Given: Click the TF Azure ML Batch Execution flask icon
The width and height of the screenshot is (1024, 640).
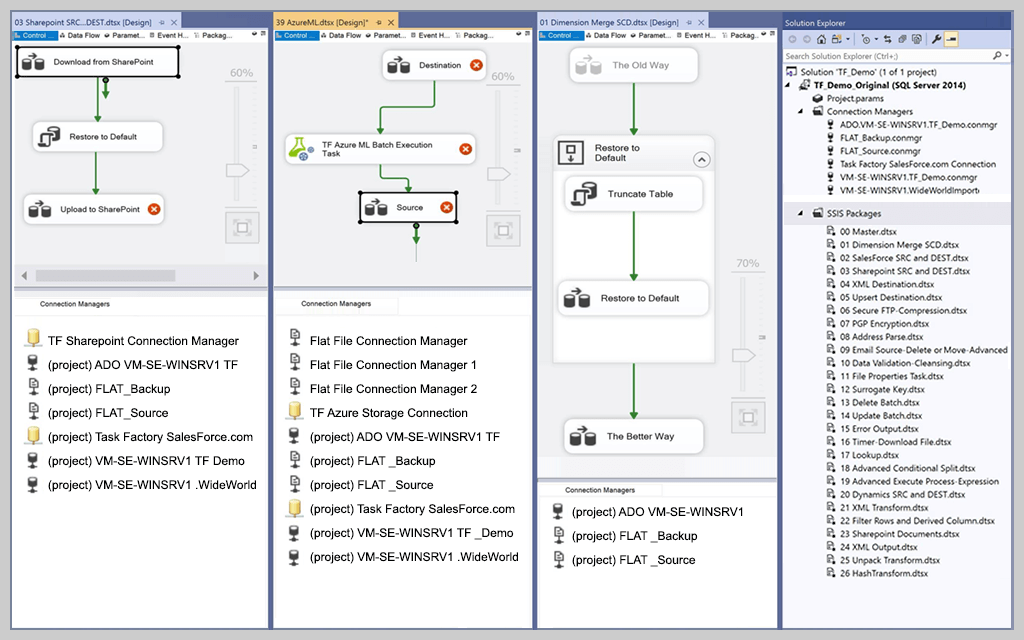Looking at the screenshot, I should (x=301, y=149).
